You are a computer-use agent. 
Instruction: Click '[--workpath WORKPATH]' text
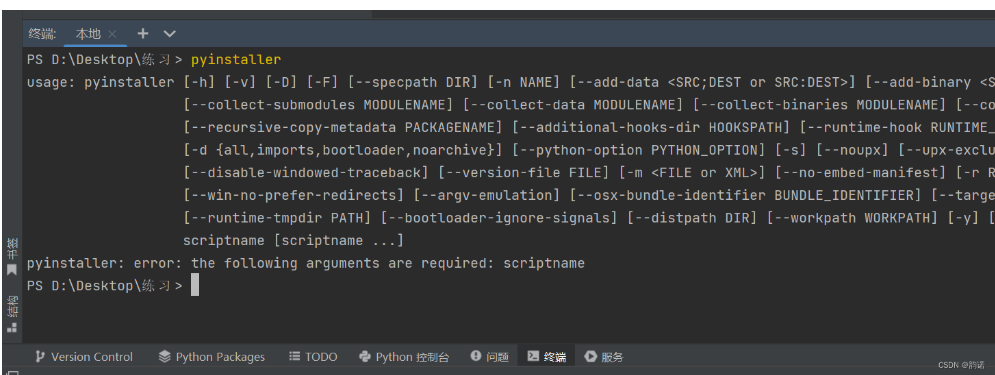click(x=853, y=218)
